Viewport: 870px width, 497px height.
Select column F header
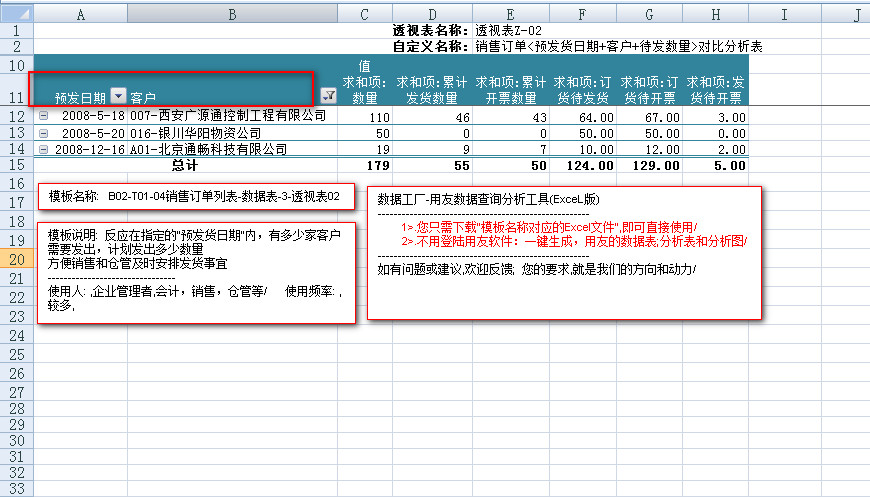click(x=582, y=13)
